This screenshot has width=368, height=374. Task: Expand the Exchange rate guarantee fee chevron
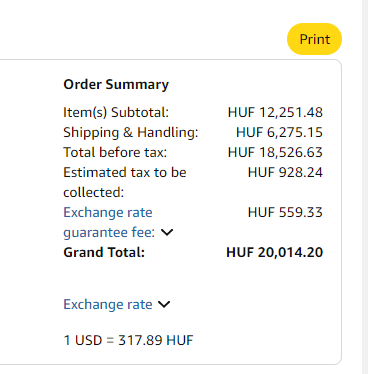point(167,232)
